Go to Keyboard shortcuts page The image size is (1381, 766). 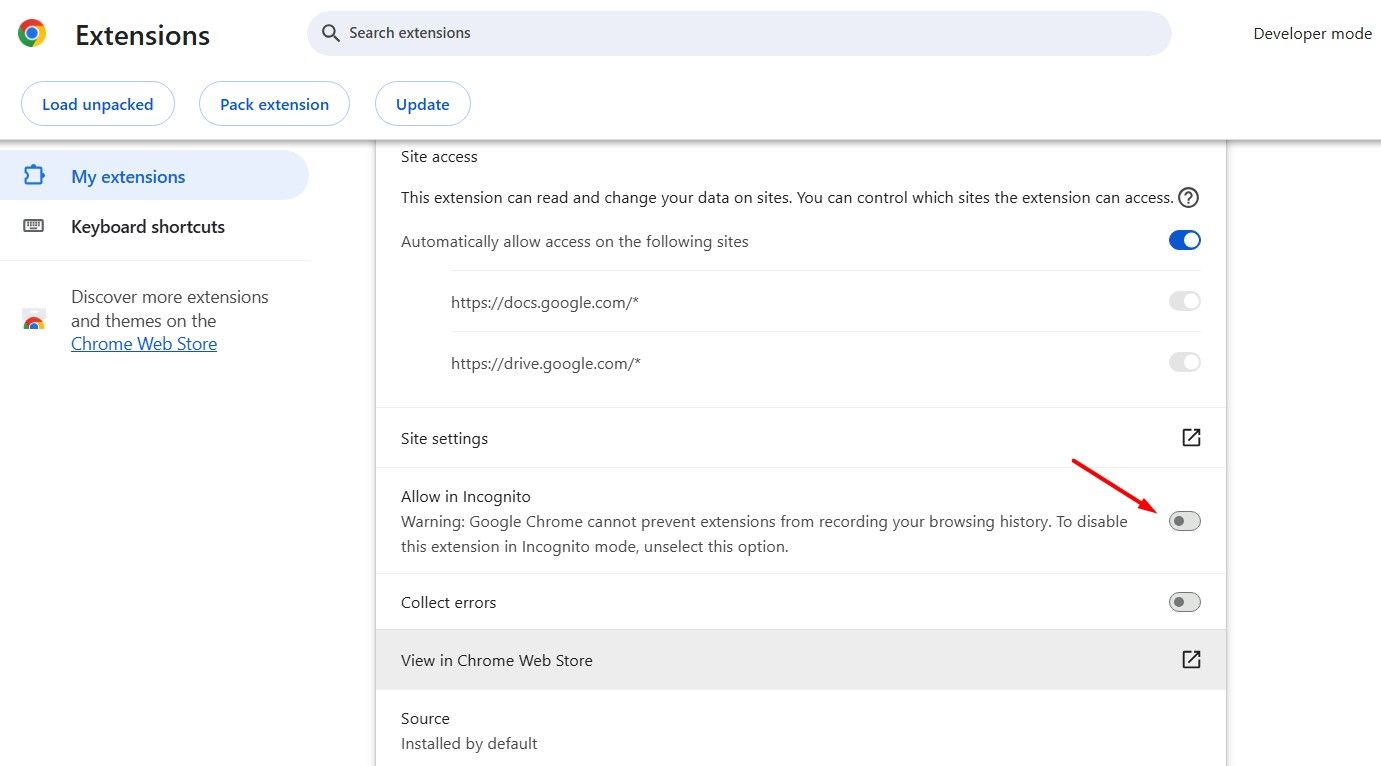click(x=148, y=227)
